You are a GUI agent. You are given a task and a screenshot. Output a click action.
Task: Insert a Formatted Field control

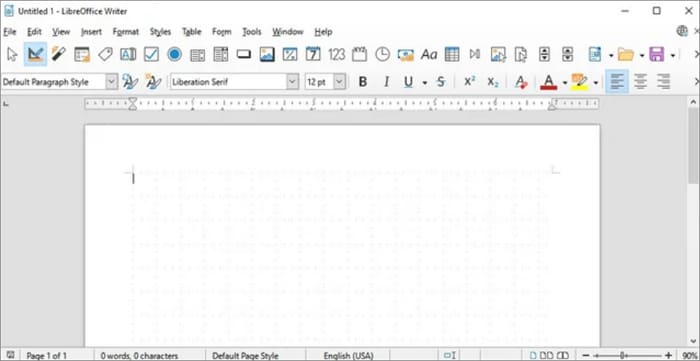pyautogui.click(x=290, y=54)
